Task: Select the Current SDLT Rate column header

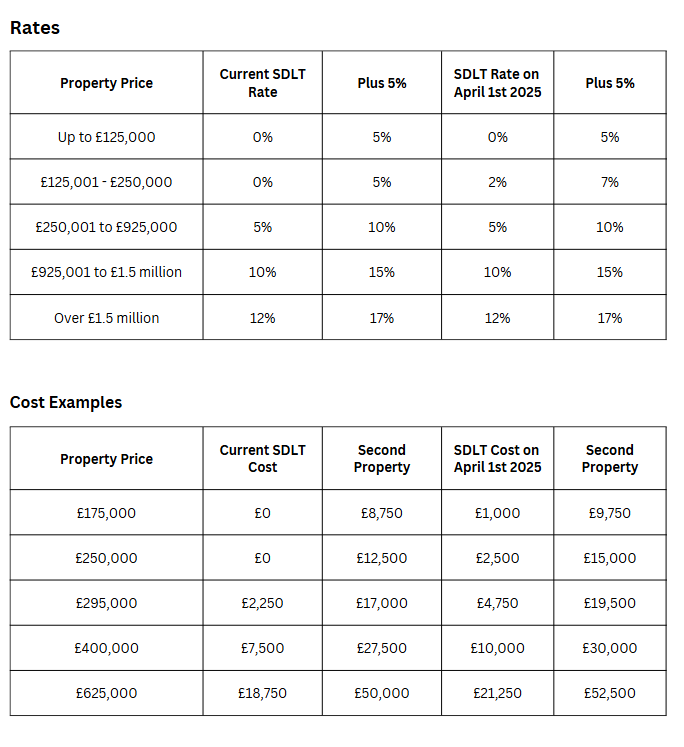Action: point(262,83)
